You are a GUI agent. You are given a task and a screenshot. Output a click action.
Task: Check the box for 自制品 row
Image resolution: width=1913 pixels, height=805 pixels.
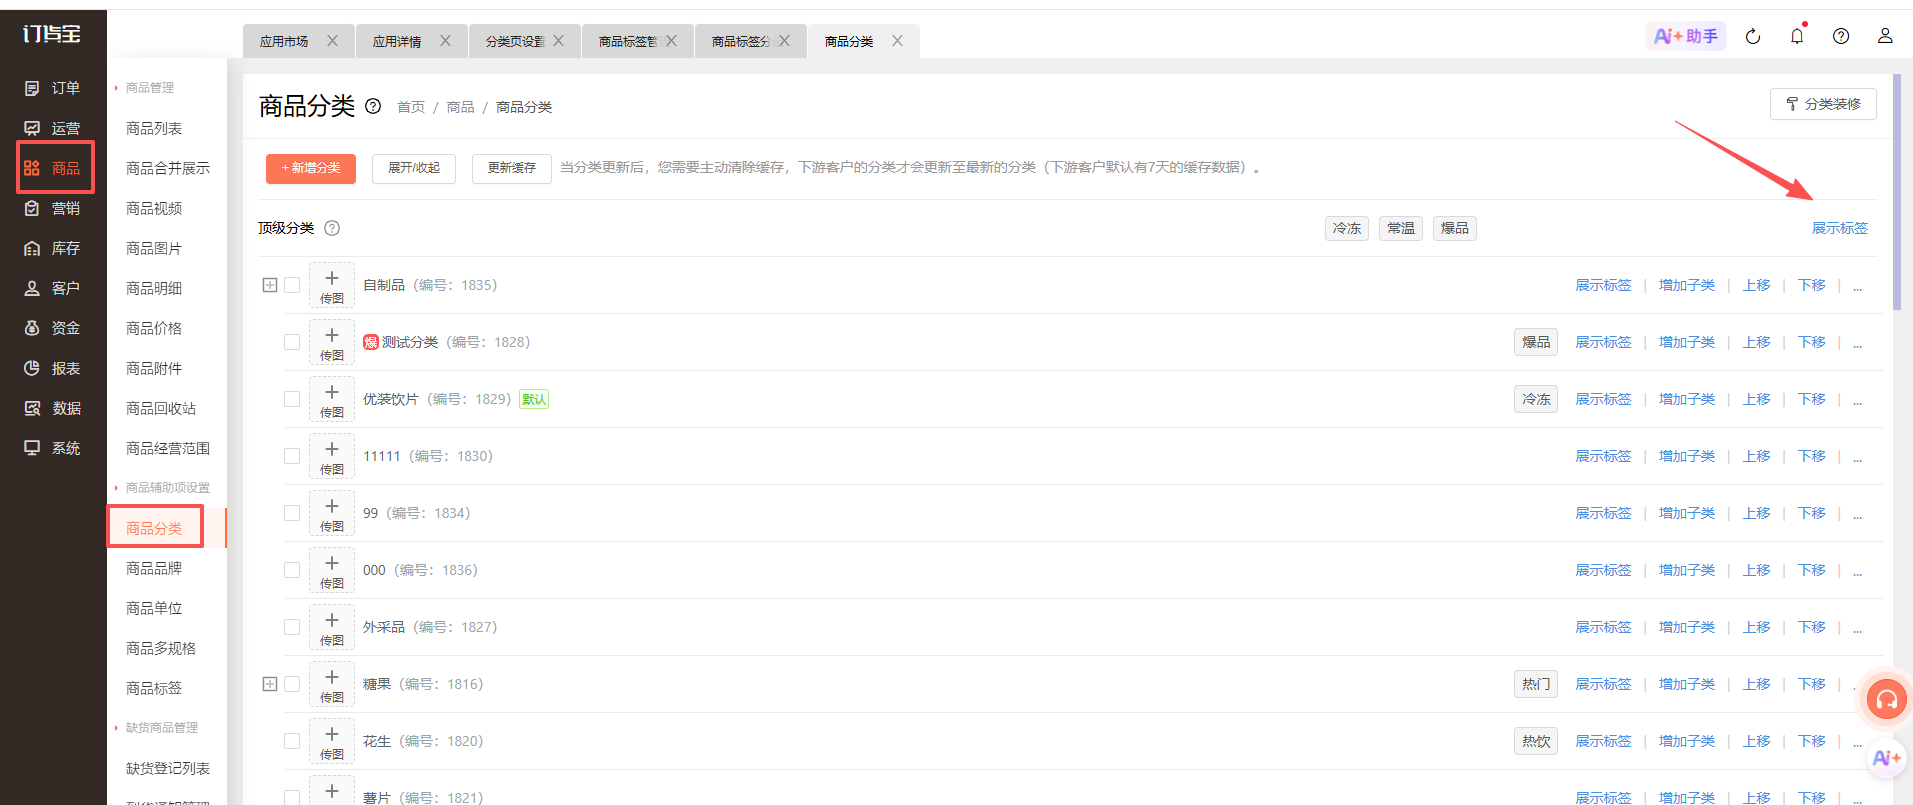[292, 285]
